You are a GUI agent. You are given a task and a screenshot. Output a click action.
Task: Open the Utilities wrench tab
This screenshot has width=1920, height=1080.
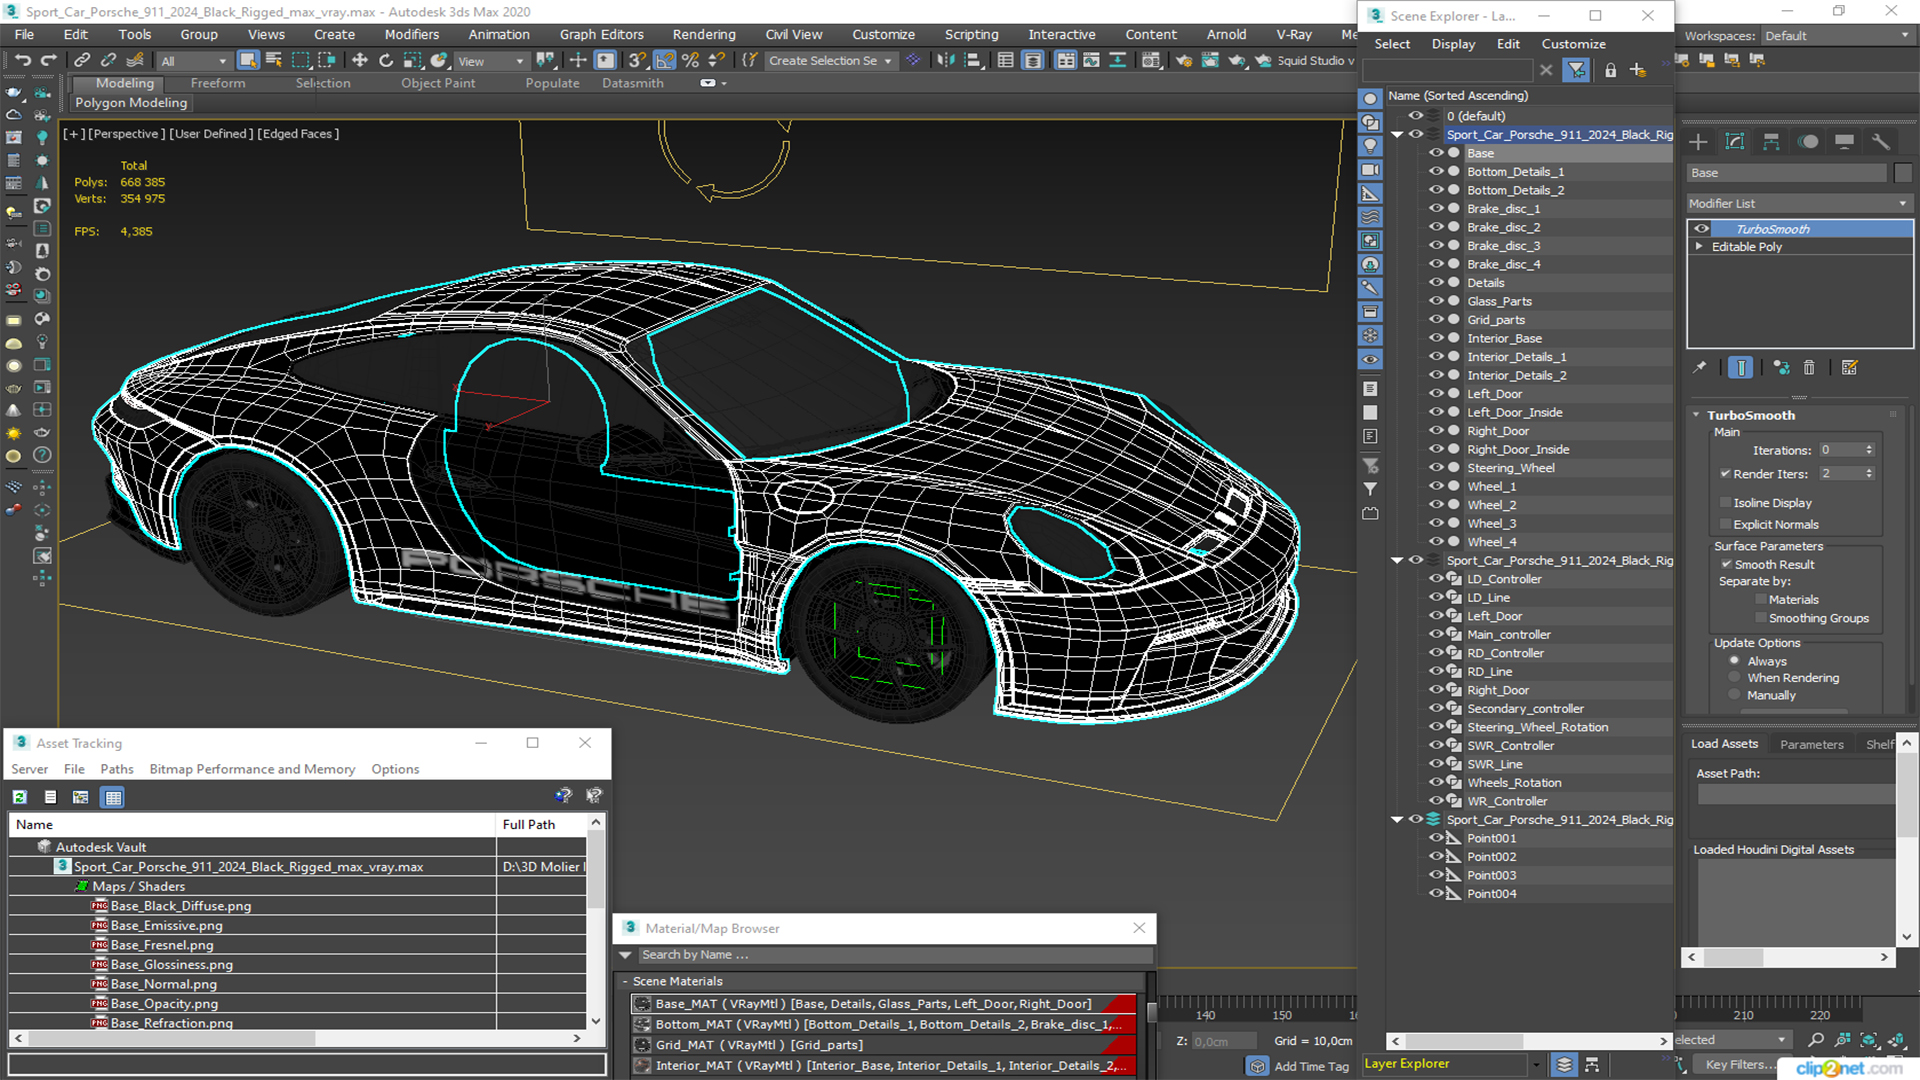(1881, 142)
